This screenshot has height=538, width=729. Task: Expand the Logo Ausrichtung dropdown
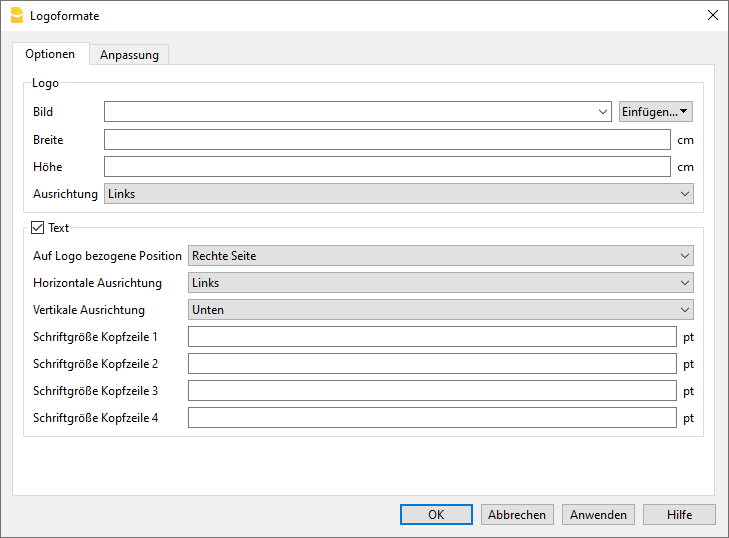(398, 194)
